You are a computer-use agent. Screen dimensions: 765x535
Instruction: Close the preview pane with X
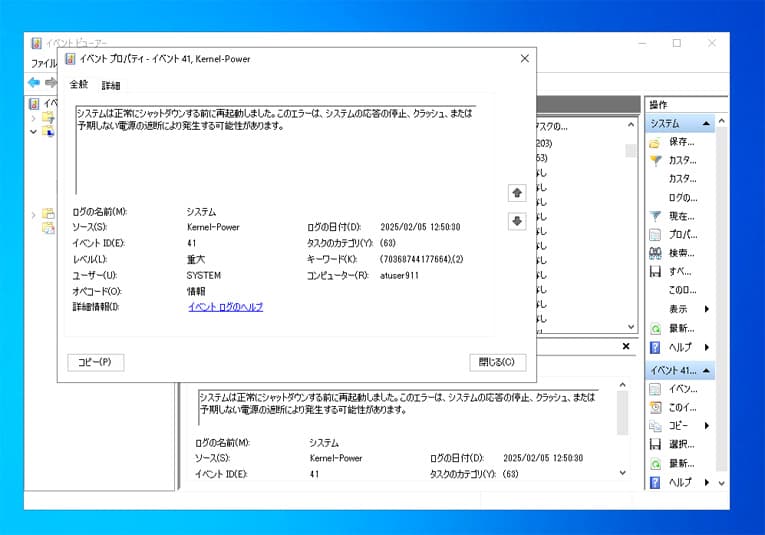pos(626,347)
